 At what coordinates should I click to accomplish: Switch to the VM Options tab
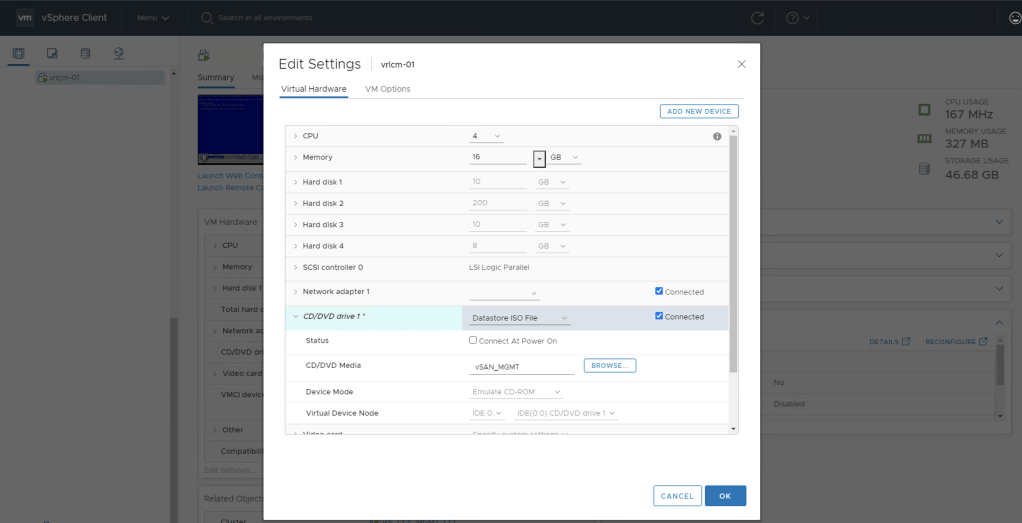tap(388, 89)
